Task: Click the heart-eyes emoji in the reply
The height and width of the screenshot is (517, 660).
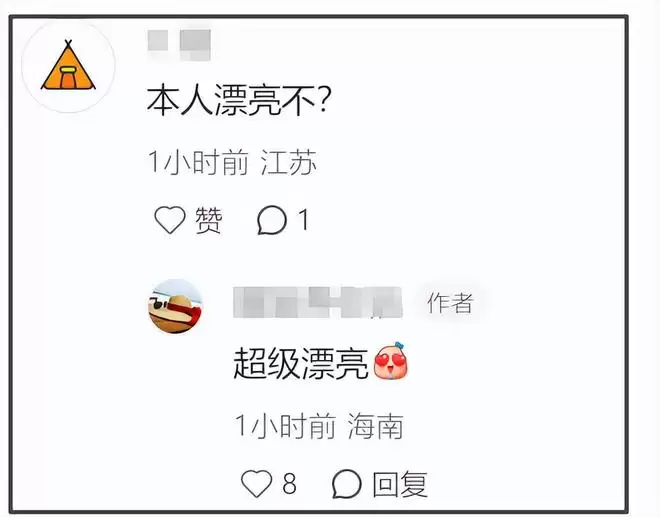Action: click(391, 361)
